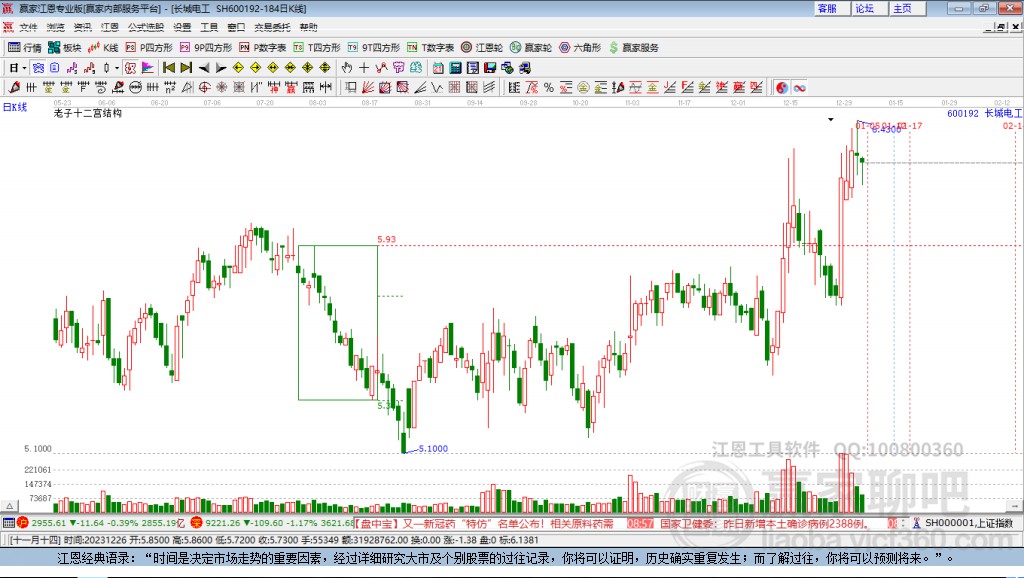Click the 日K线 label

pos(14,107)
